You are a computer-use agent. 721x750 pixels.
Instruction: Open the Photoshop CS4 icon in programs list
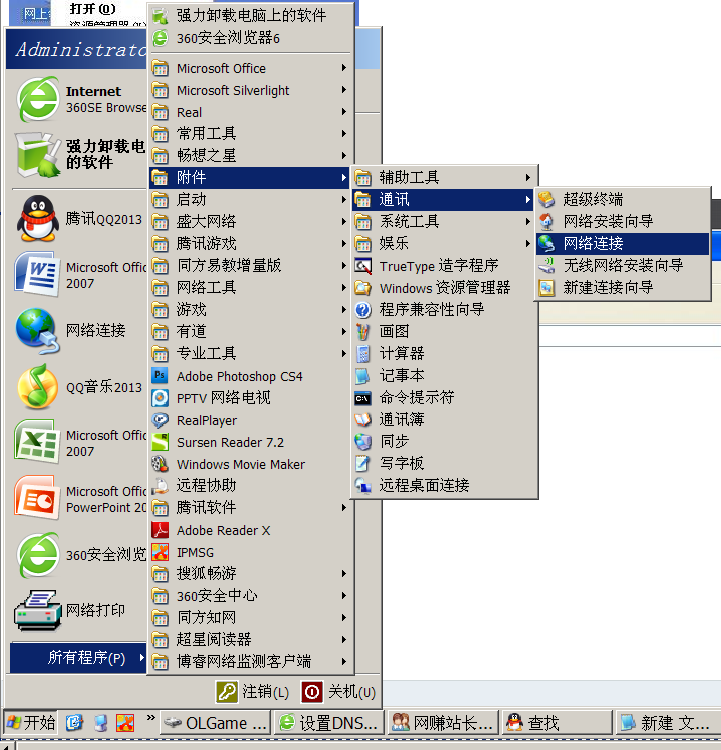(160, 376)
